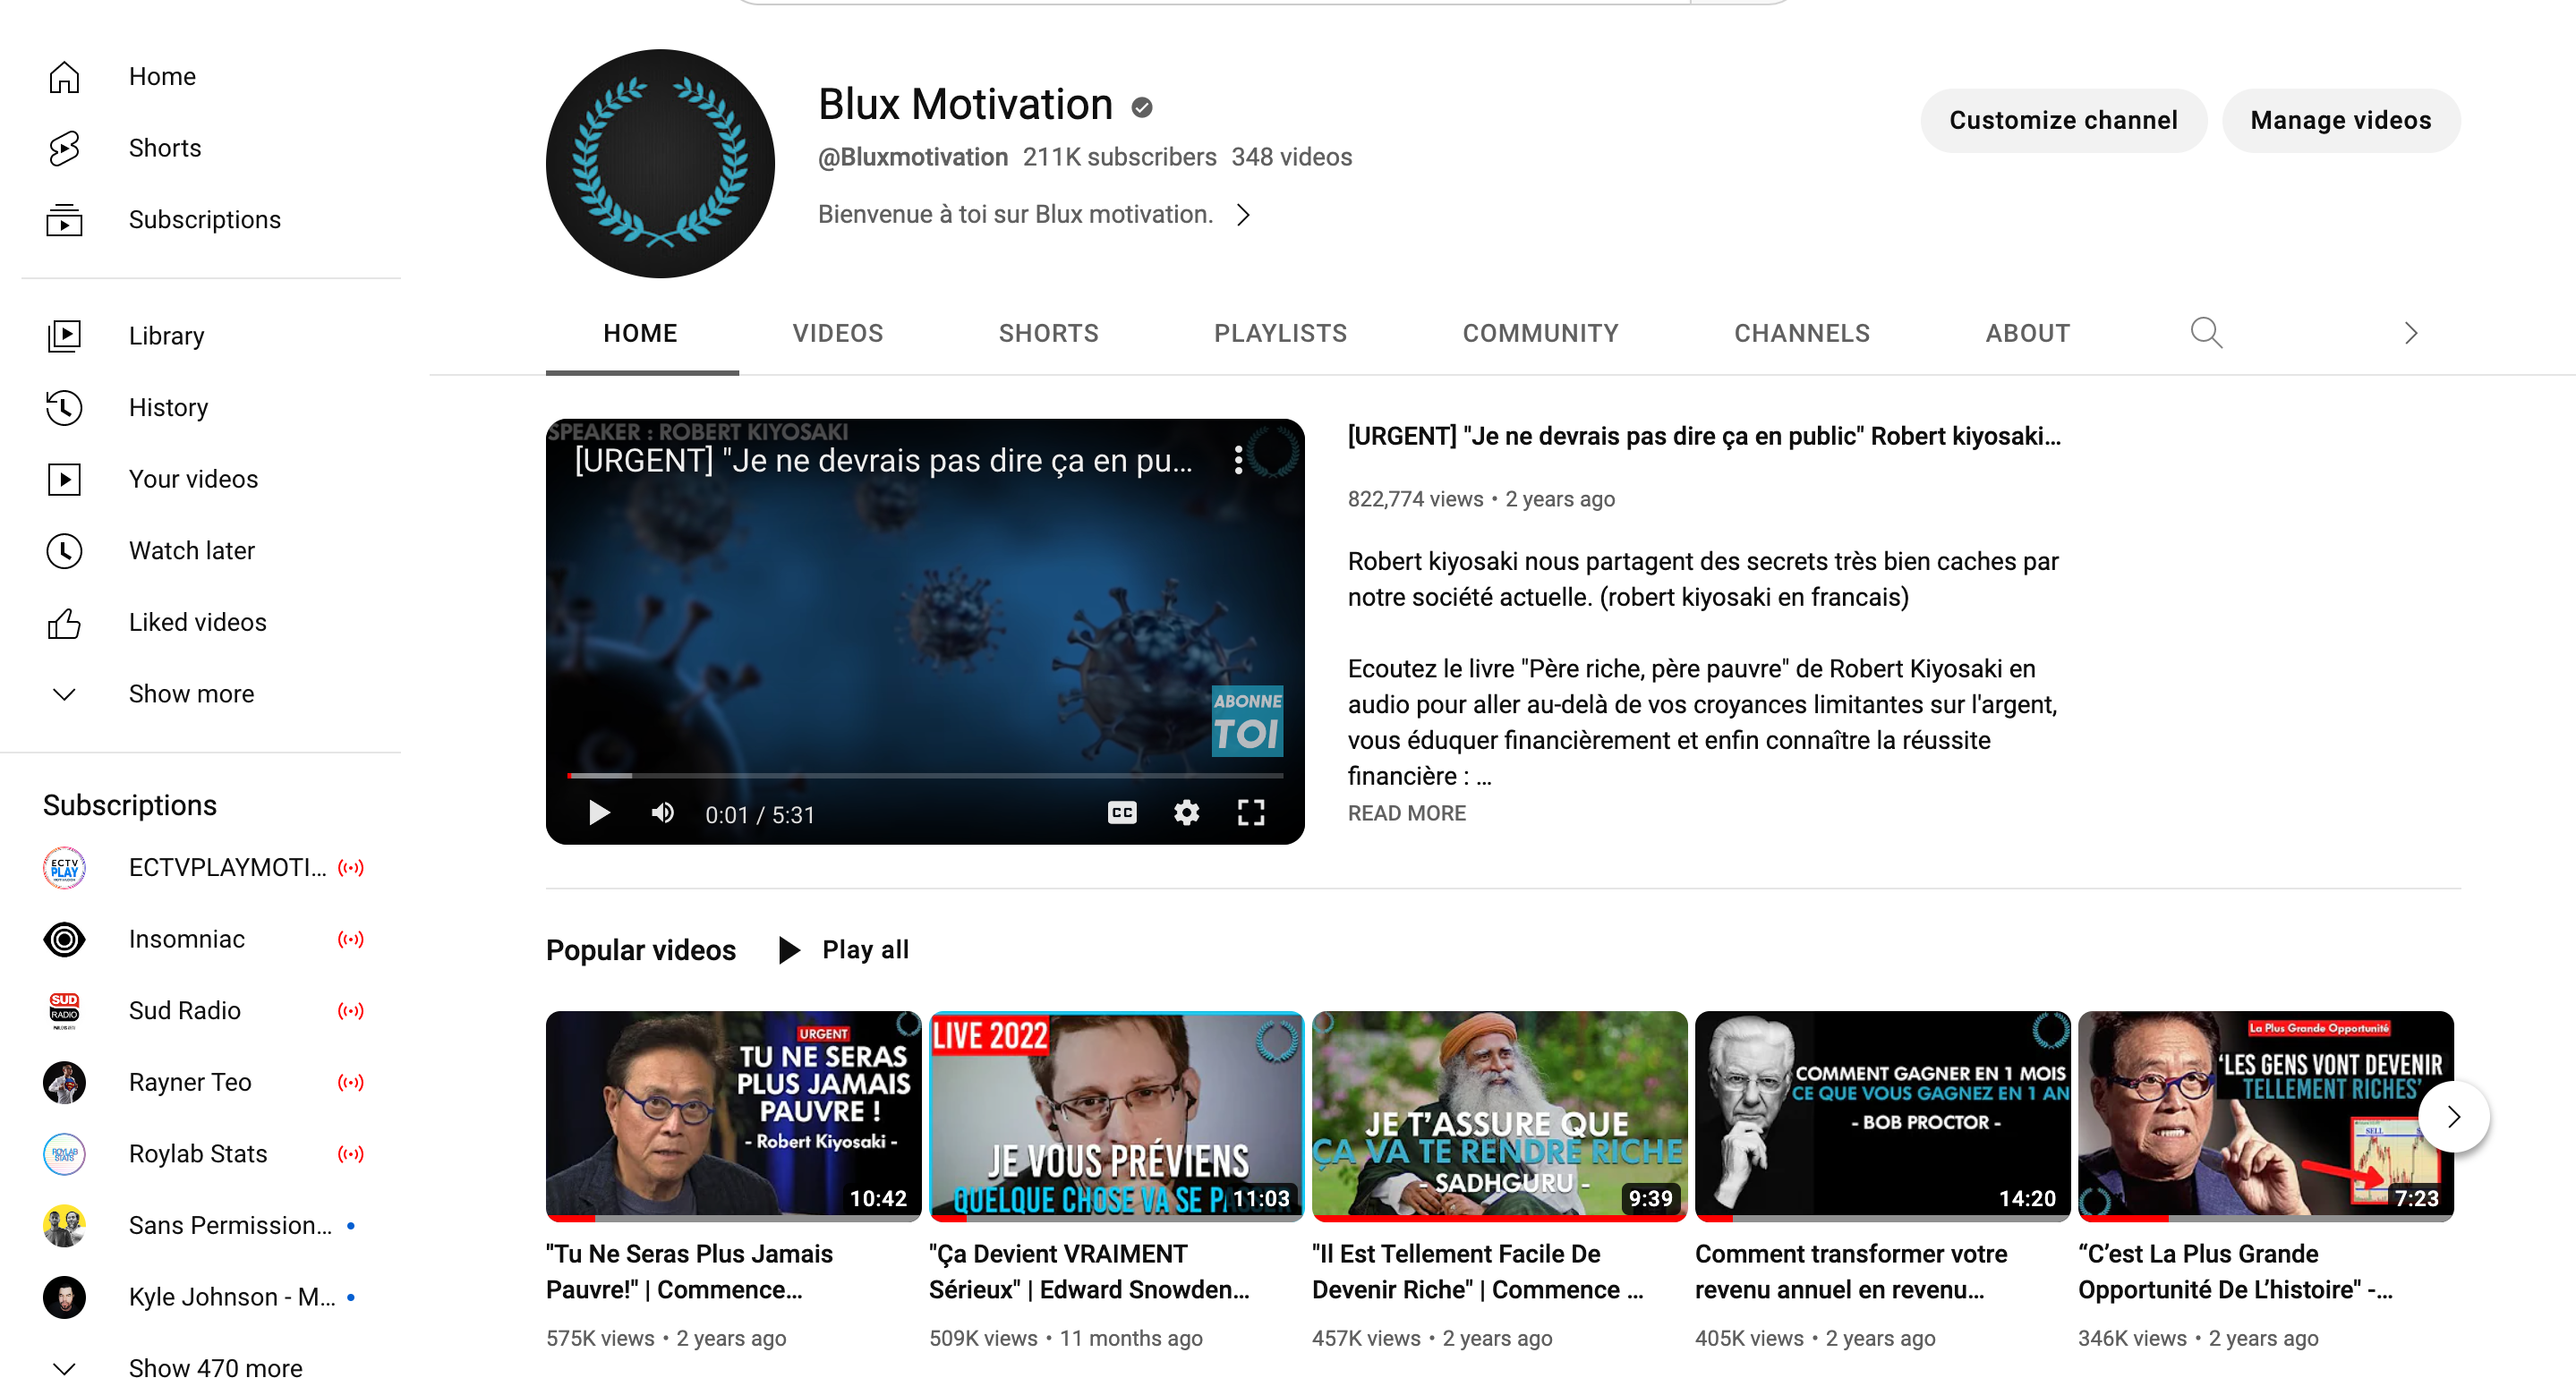Click the Subscriptions icon in sidebar

(x=64, y=220)
